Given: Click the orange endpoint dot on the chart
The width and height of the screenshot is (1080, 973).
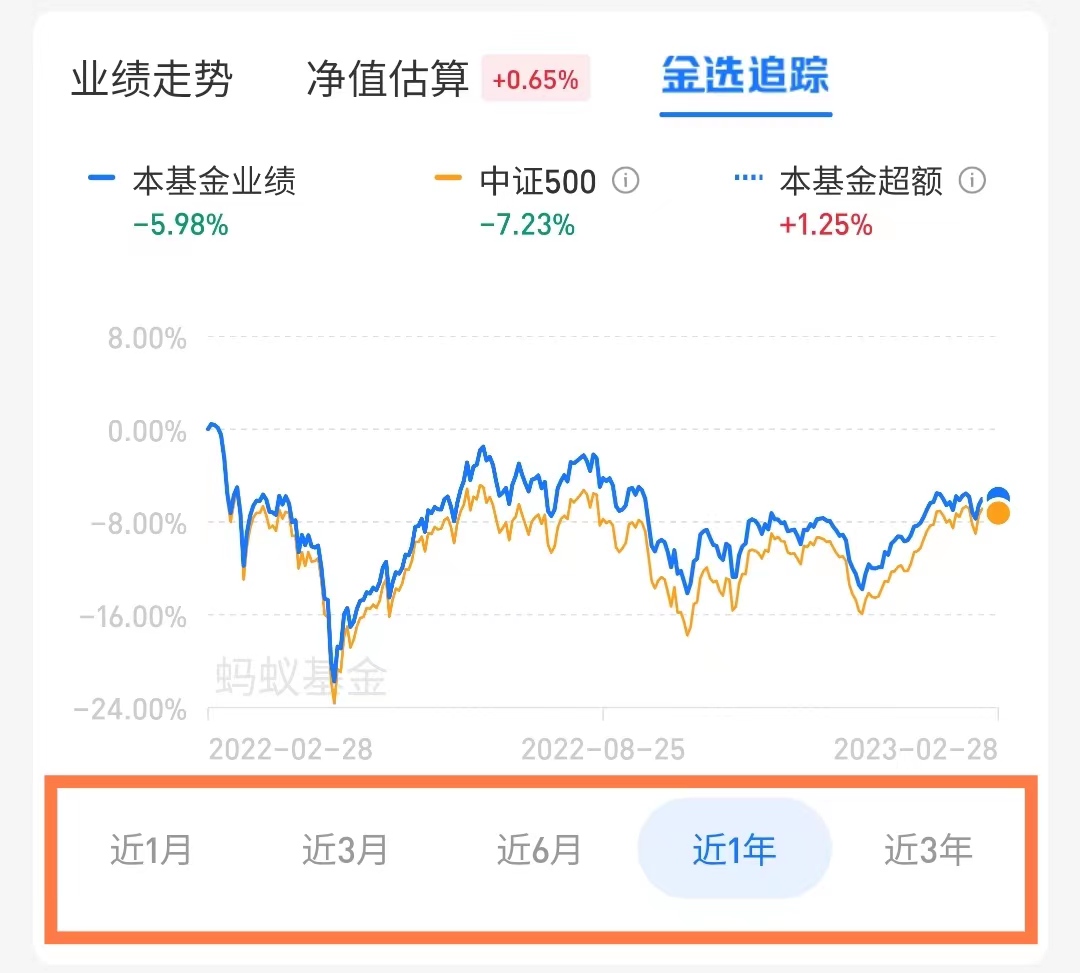Looking at the screenshot, I should [997, 514].
